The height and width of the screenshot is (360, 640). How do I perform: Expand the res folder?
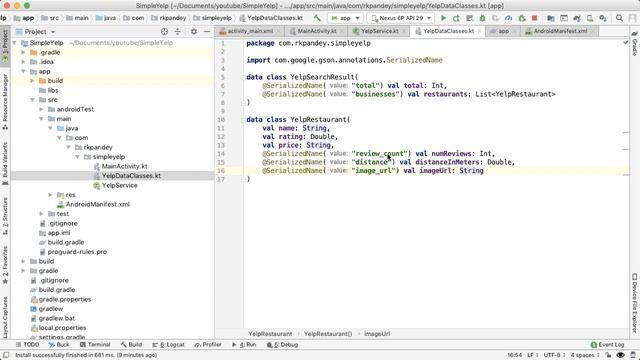tap(50, 195)
